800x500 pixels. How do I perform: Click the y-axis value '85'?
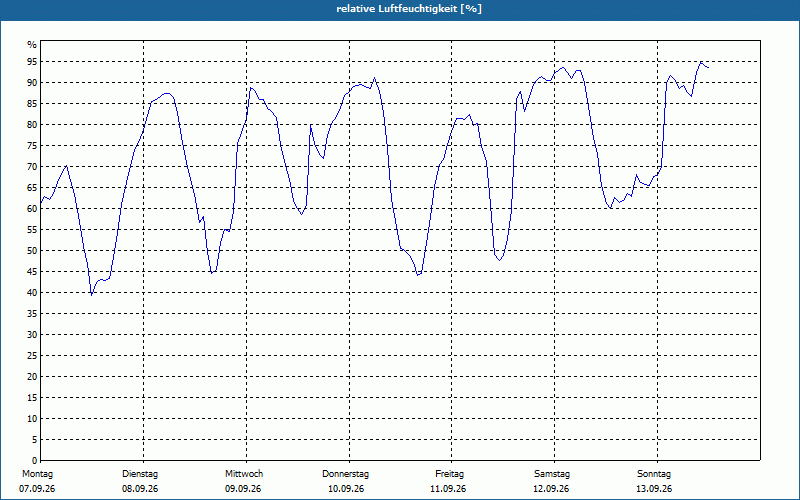tap(32, 104)
